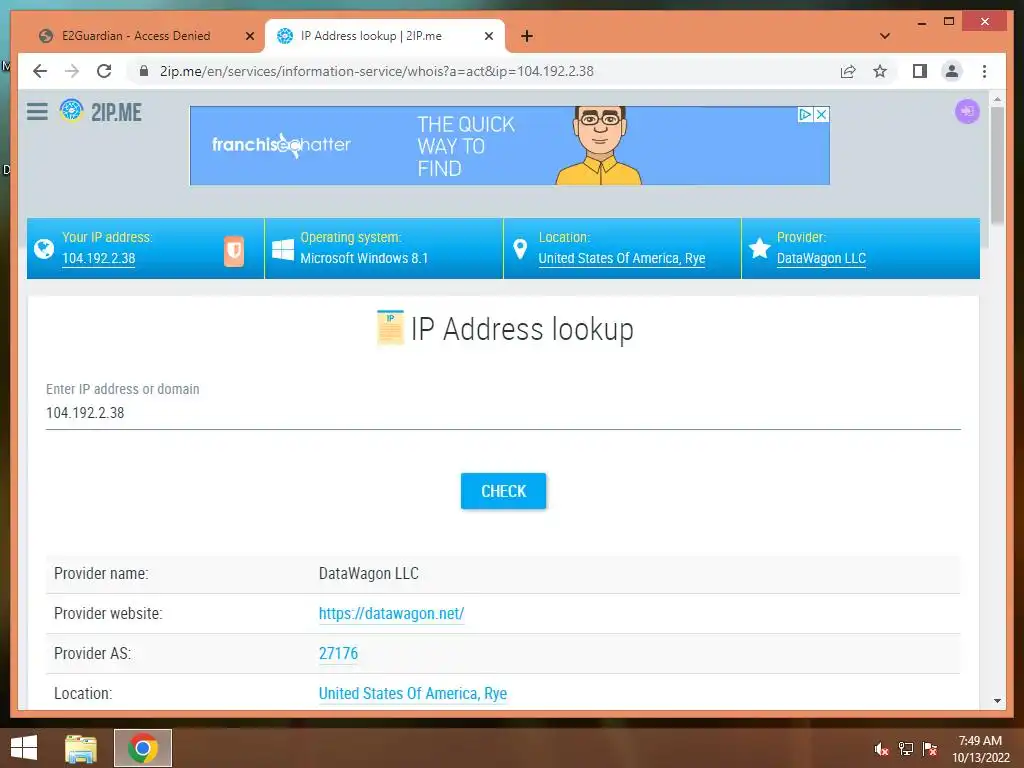Close the E2Guardian tab
Viewport: 1024px width, 768px height.
[249, 36]
